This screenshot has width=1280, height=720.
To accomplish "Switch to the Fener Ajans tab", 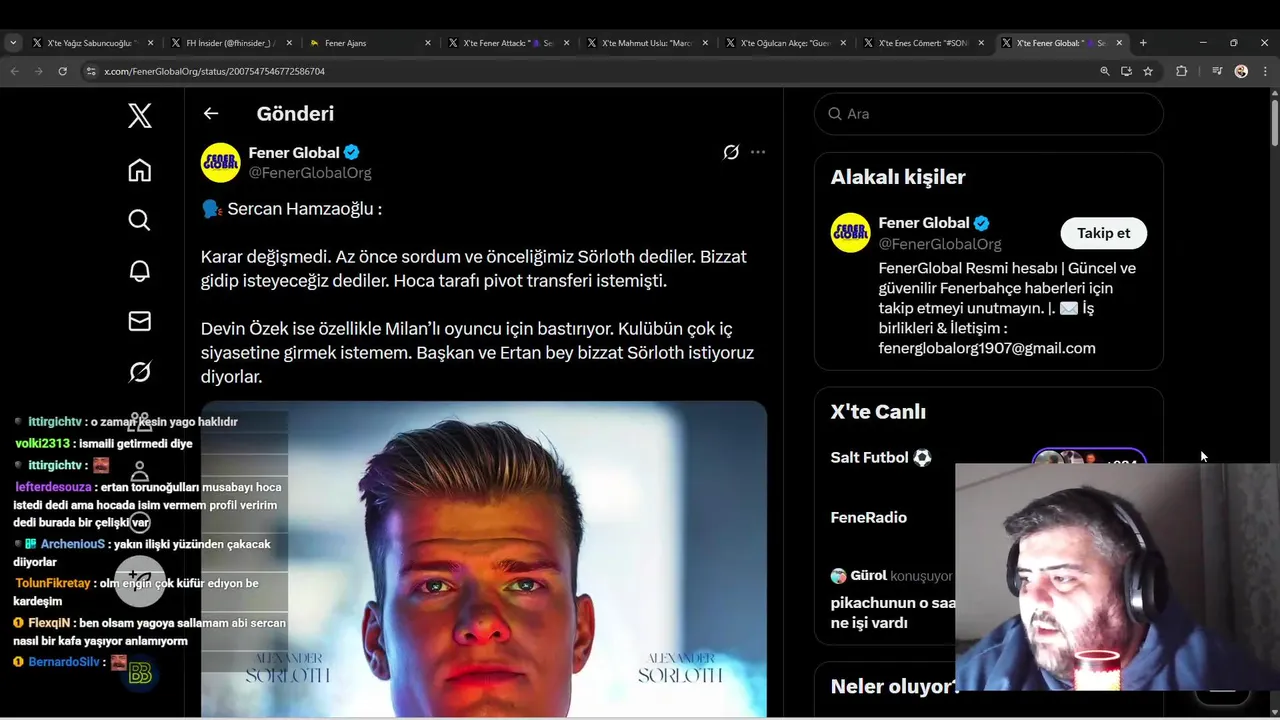I will pyautogui.click(x=370, y=43).
